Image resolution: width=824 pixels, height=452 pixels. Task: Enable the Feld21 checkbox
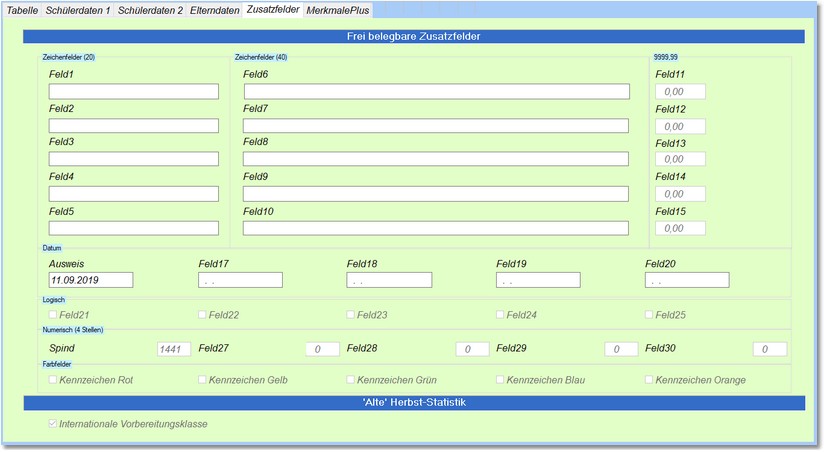coord(54,315)
